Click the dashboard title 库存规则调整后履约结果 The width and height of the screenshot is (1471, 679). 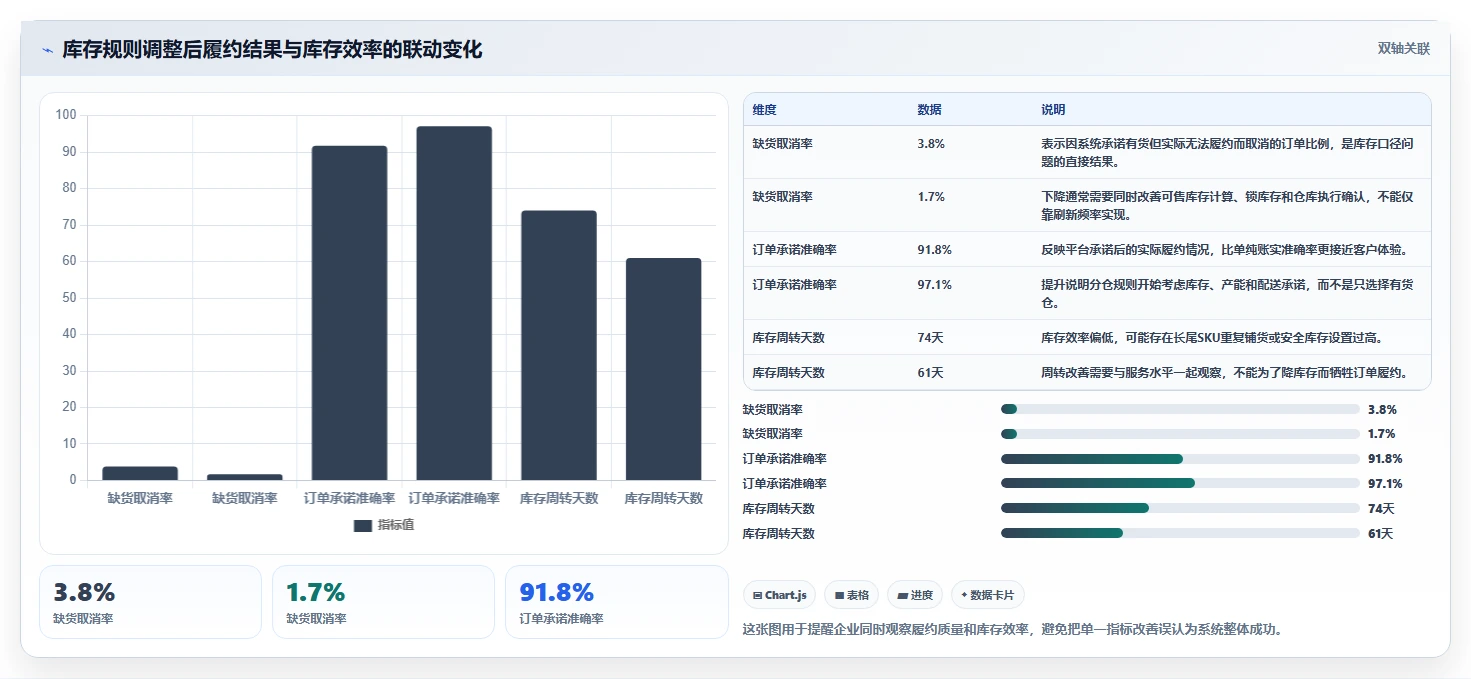coord(272,50)
